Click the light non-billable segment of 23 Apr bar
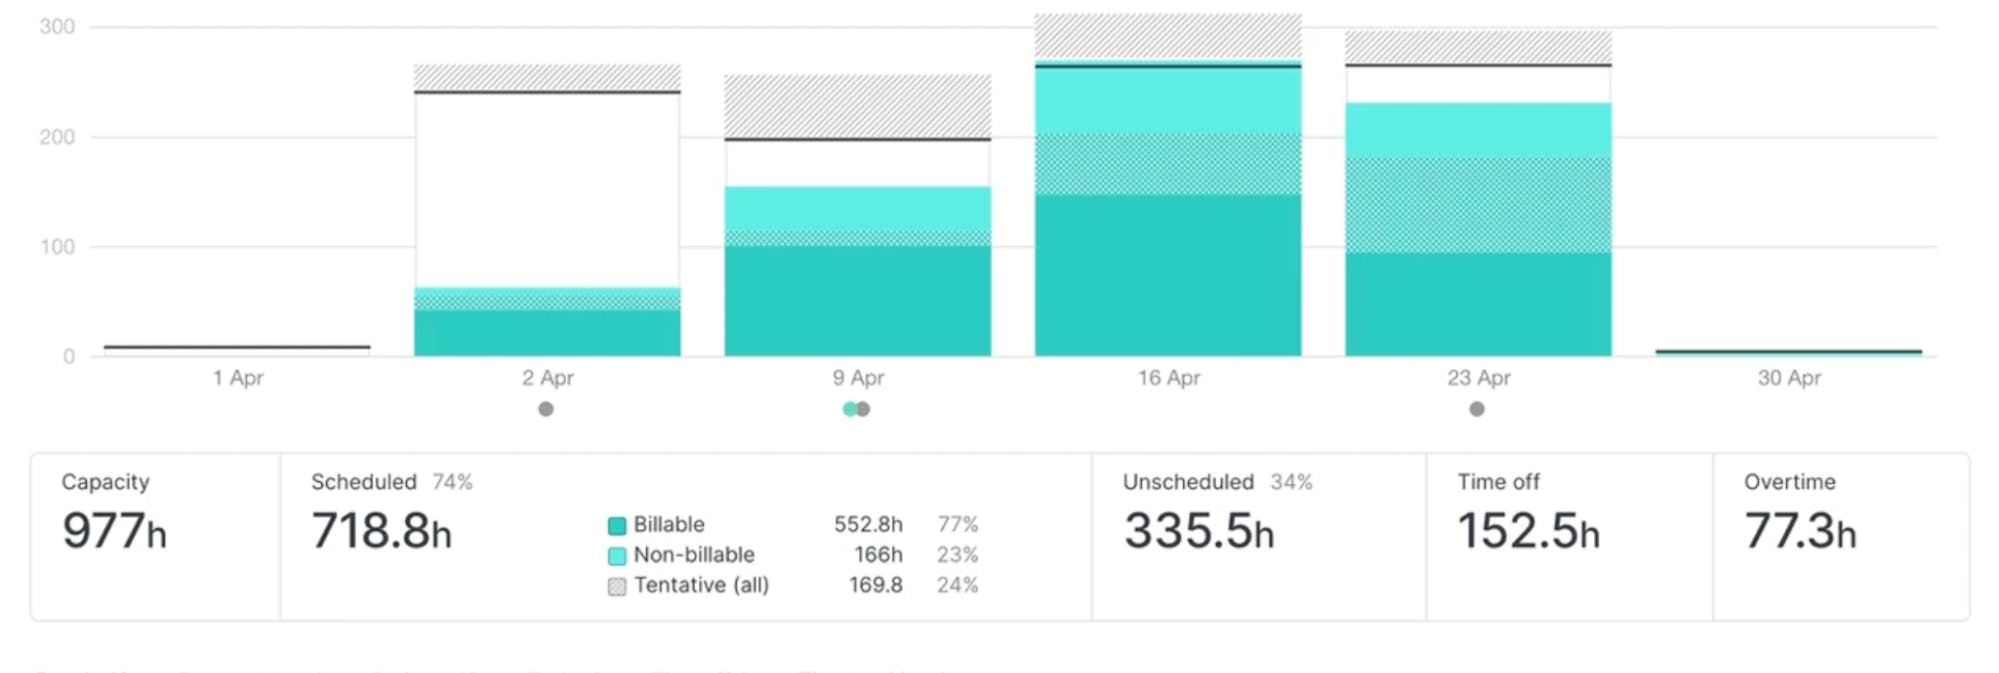 coord(1478,129)
